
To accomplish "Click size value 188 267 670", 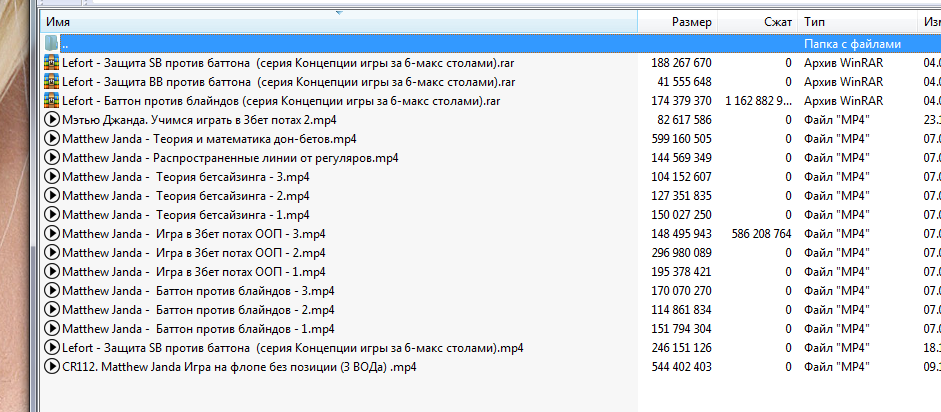I will point(681,62).
